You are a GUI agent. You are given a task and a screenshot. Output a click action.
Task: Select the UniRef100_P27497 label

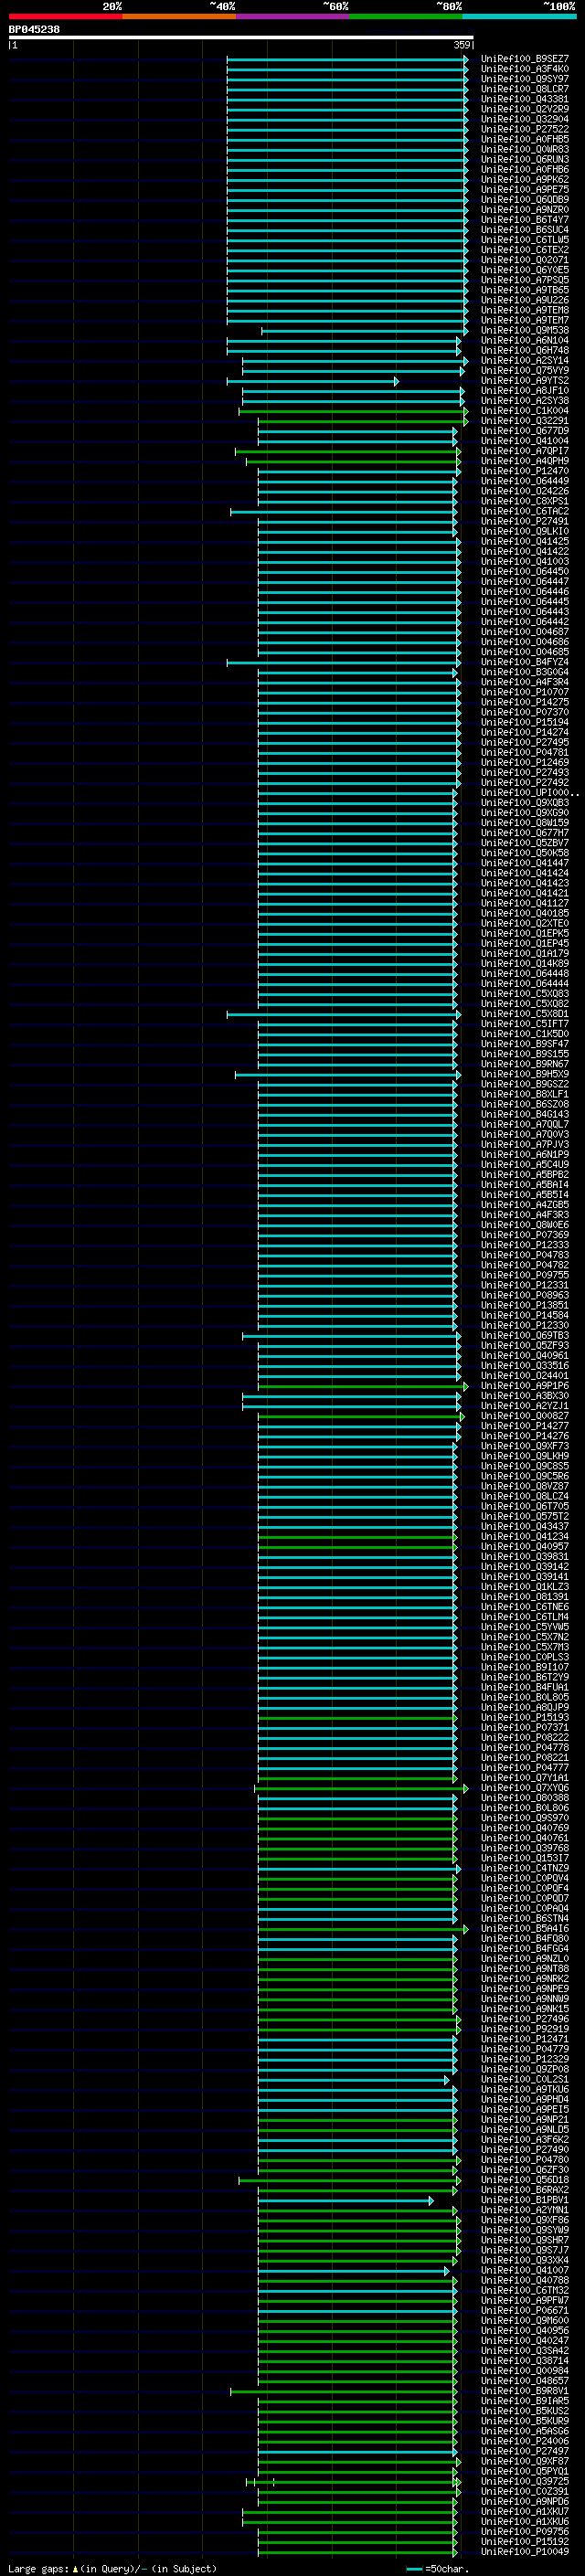point(524,2452)
